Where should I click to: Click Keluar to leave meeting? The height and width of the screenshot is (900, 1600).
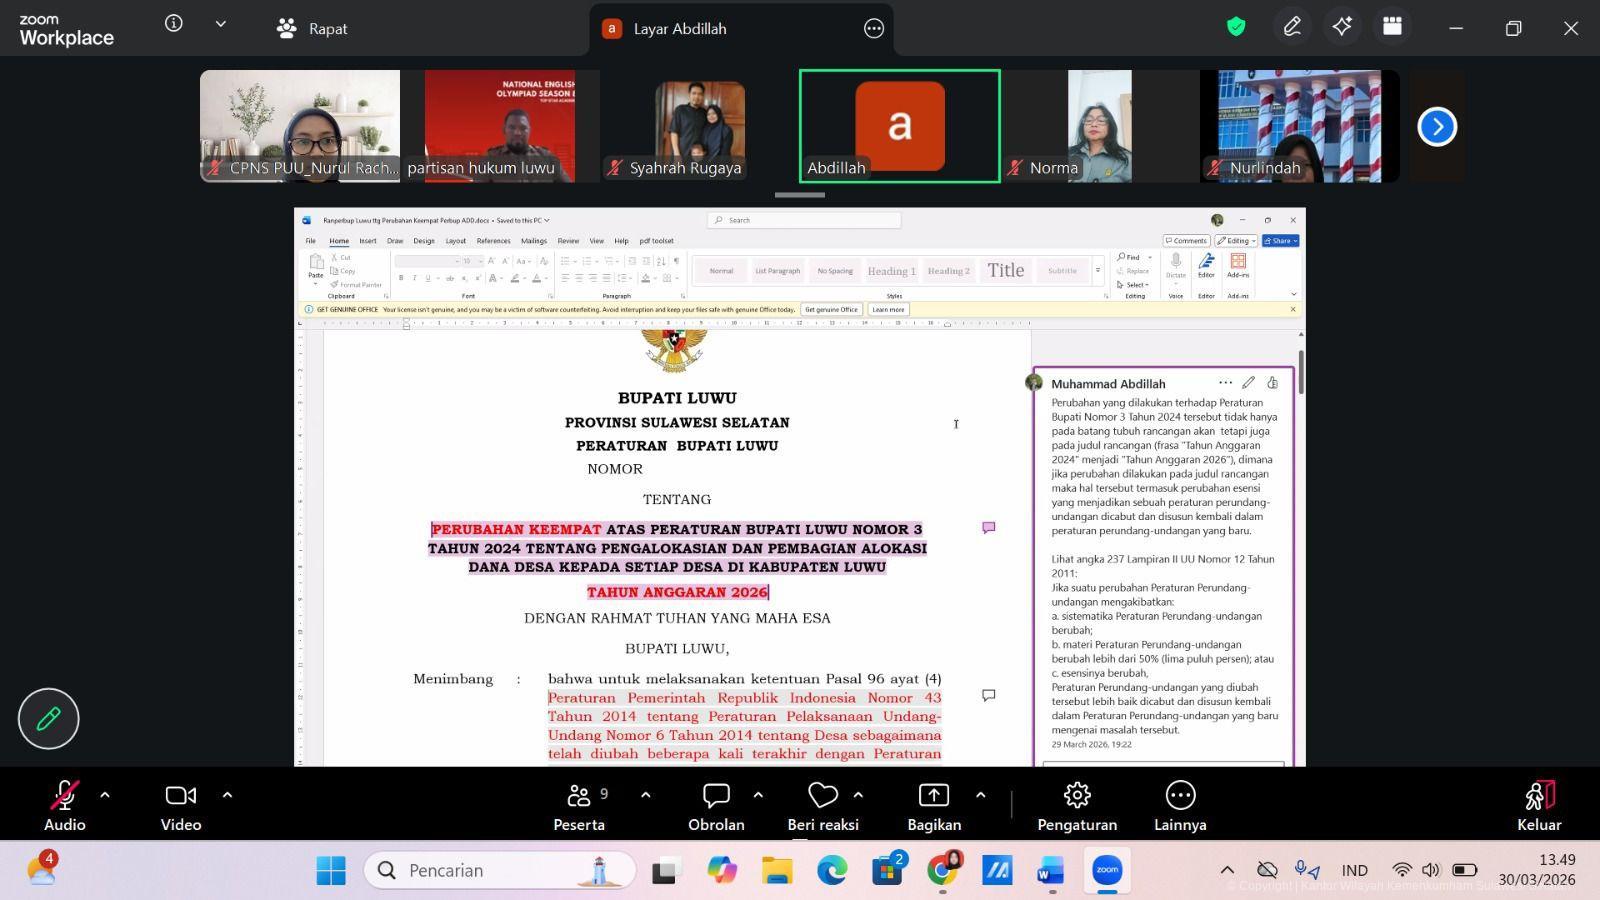coord(1538,806)
